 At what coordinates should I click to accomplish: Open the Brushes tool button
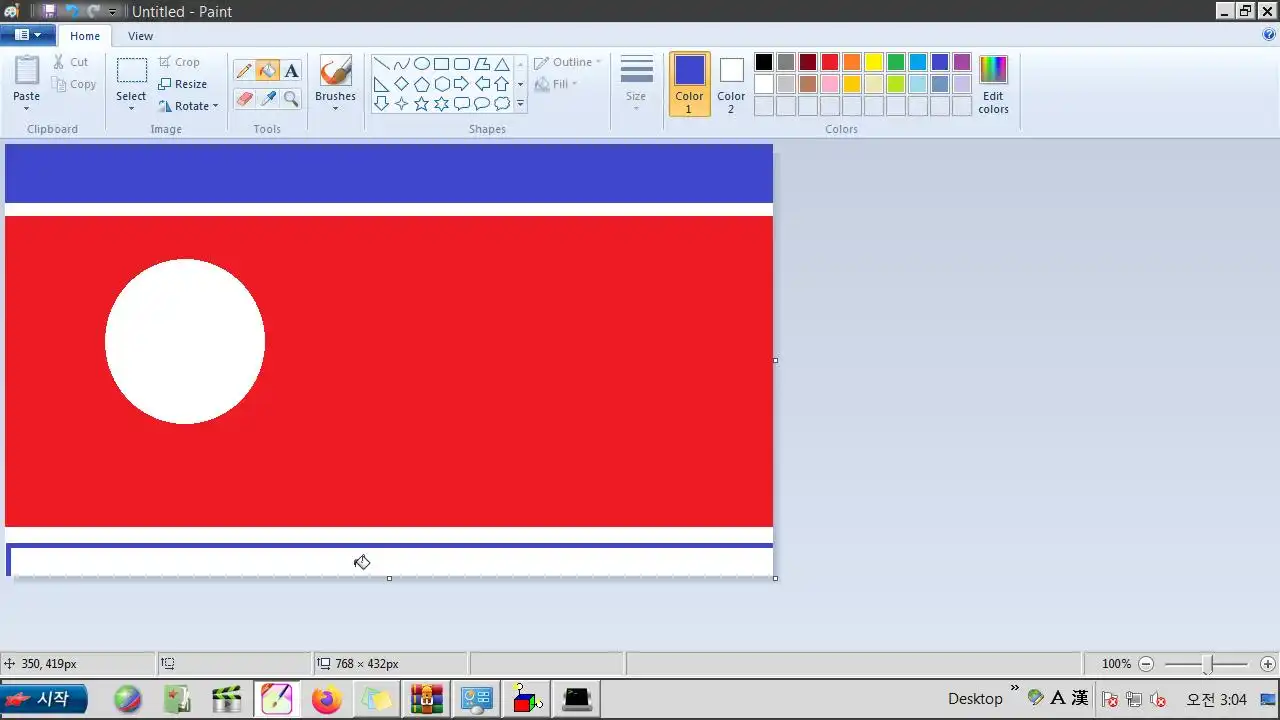[335, 78]
